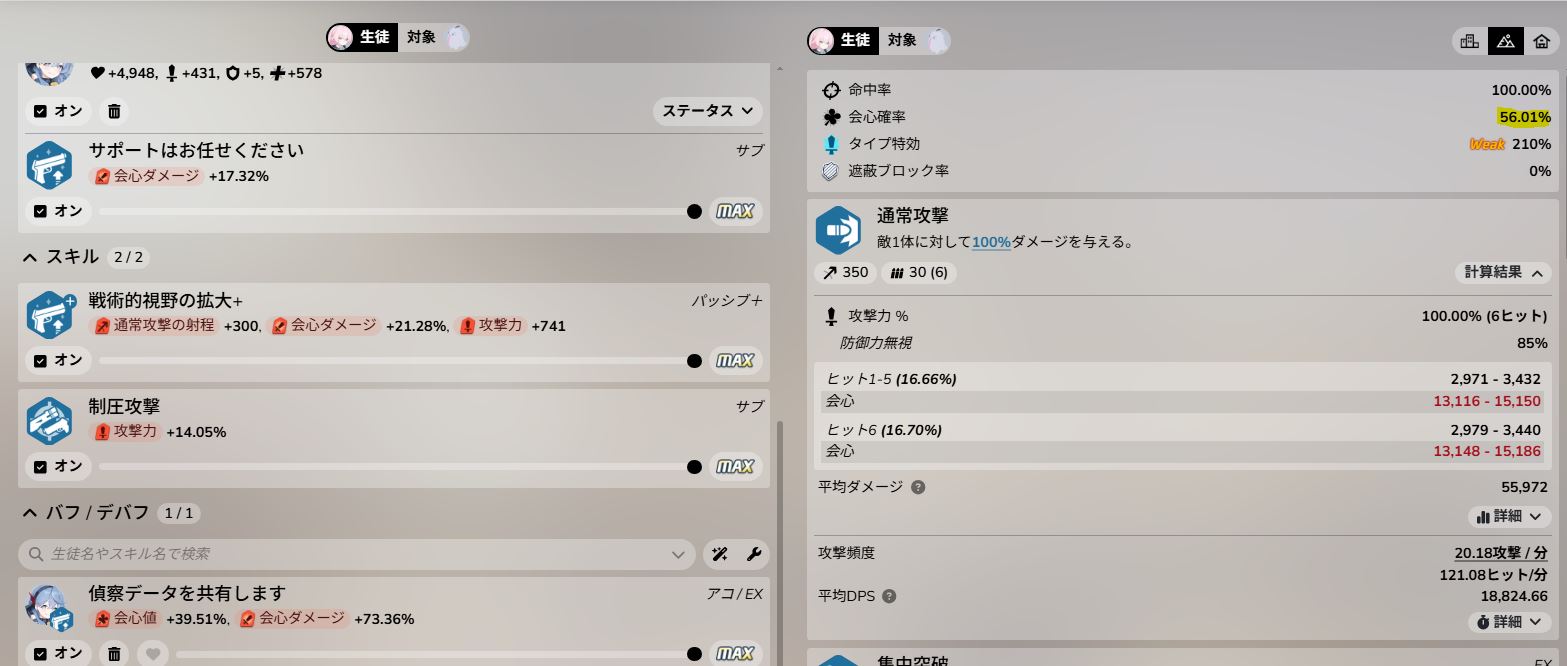Click アコ's portrait on the buff row
1567x666 pixels.
(48, 606)
